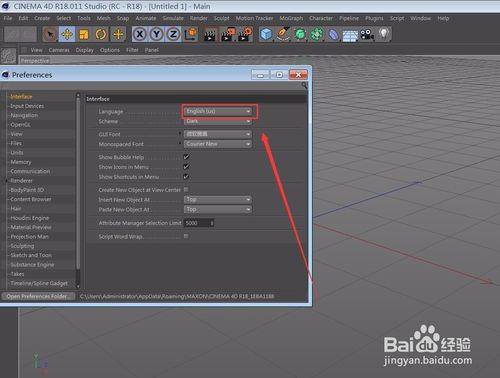Viewport: 500px width, 378px height.
Task: Select OpenGL in preferences list
Action: tap(21, 125)
